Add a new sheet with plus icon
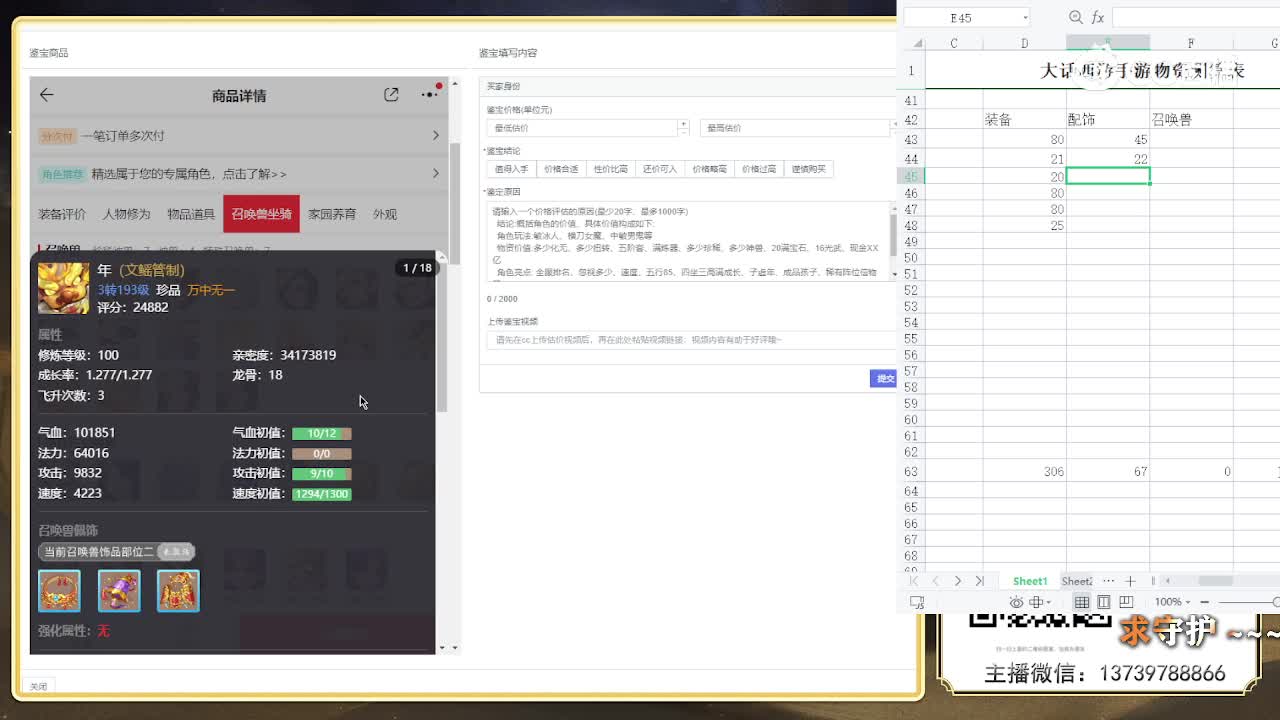Screen dimensions: 1280x720 click(1130, 581)
